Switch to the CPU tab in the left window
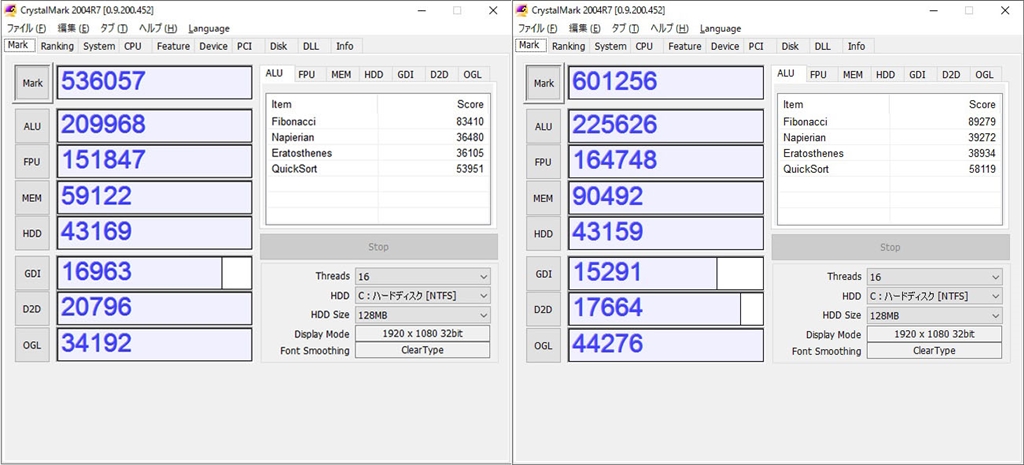This screenshot has width=1024, height=465. pyautogui.click(x=133, y=46)
